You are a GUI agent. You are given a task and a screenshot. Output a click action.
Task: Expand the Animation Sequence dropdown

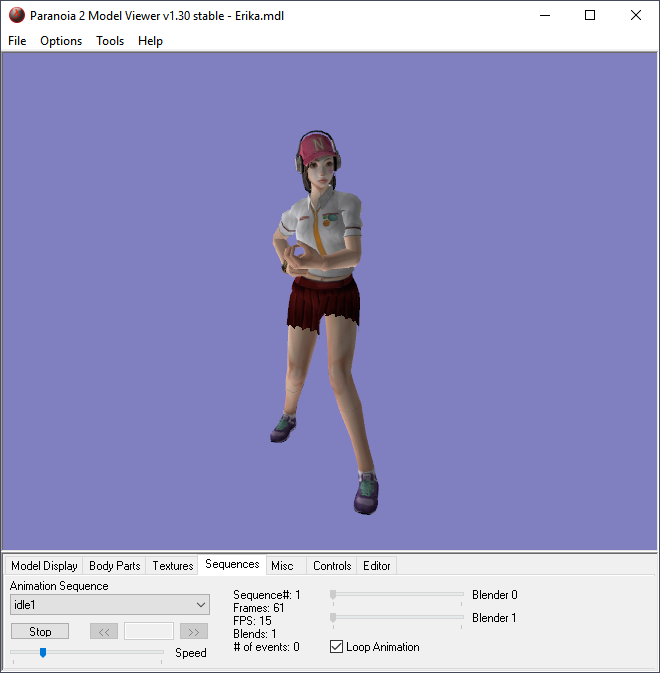110,605
